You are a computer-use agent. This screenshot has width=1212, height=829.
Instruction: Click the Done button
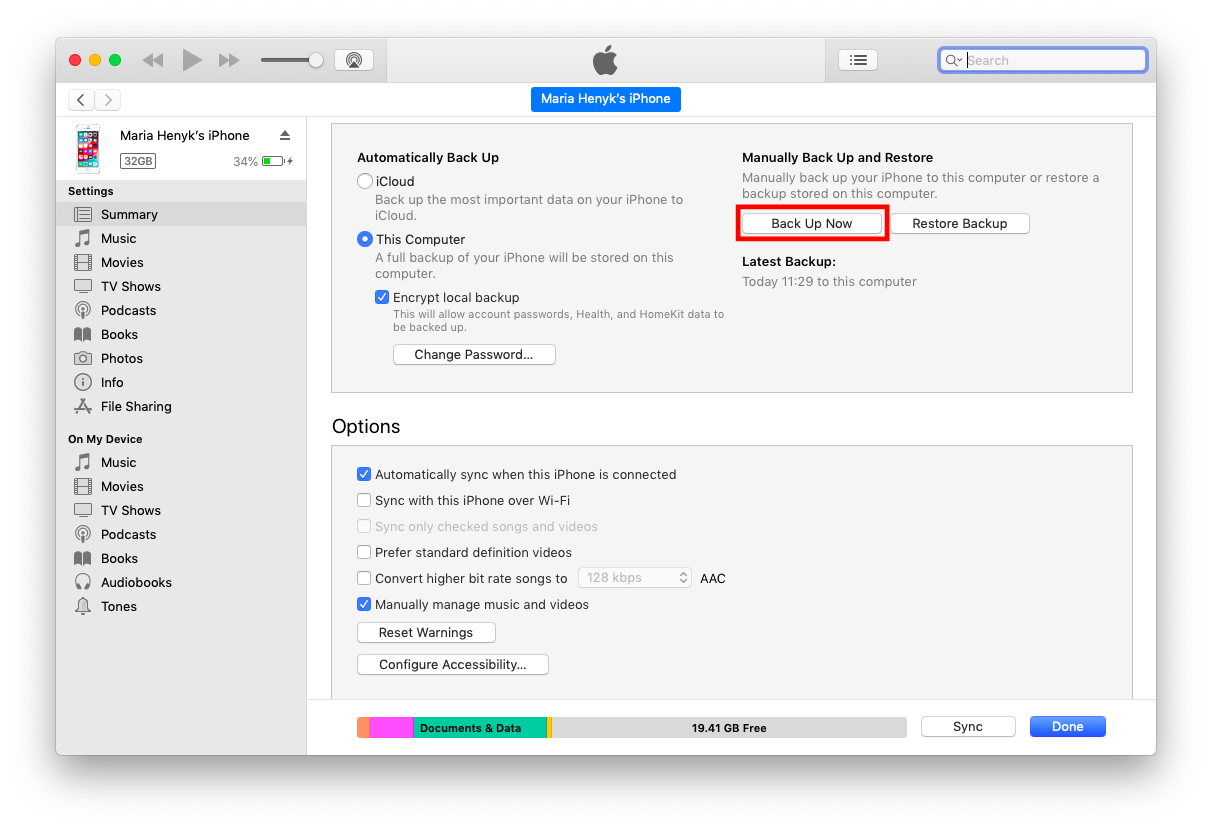coord(1068,727)
